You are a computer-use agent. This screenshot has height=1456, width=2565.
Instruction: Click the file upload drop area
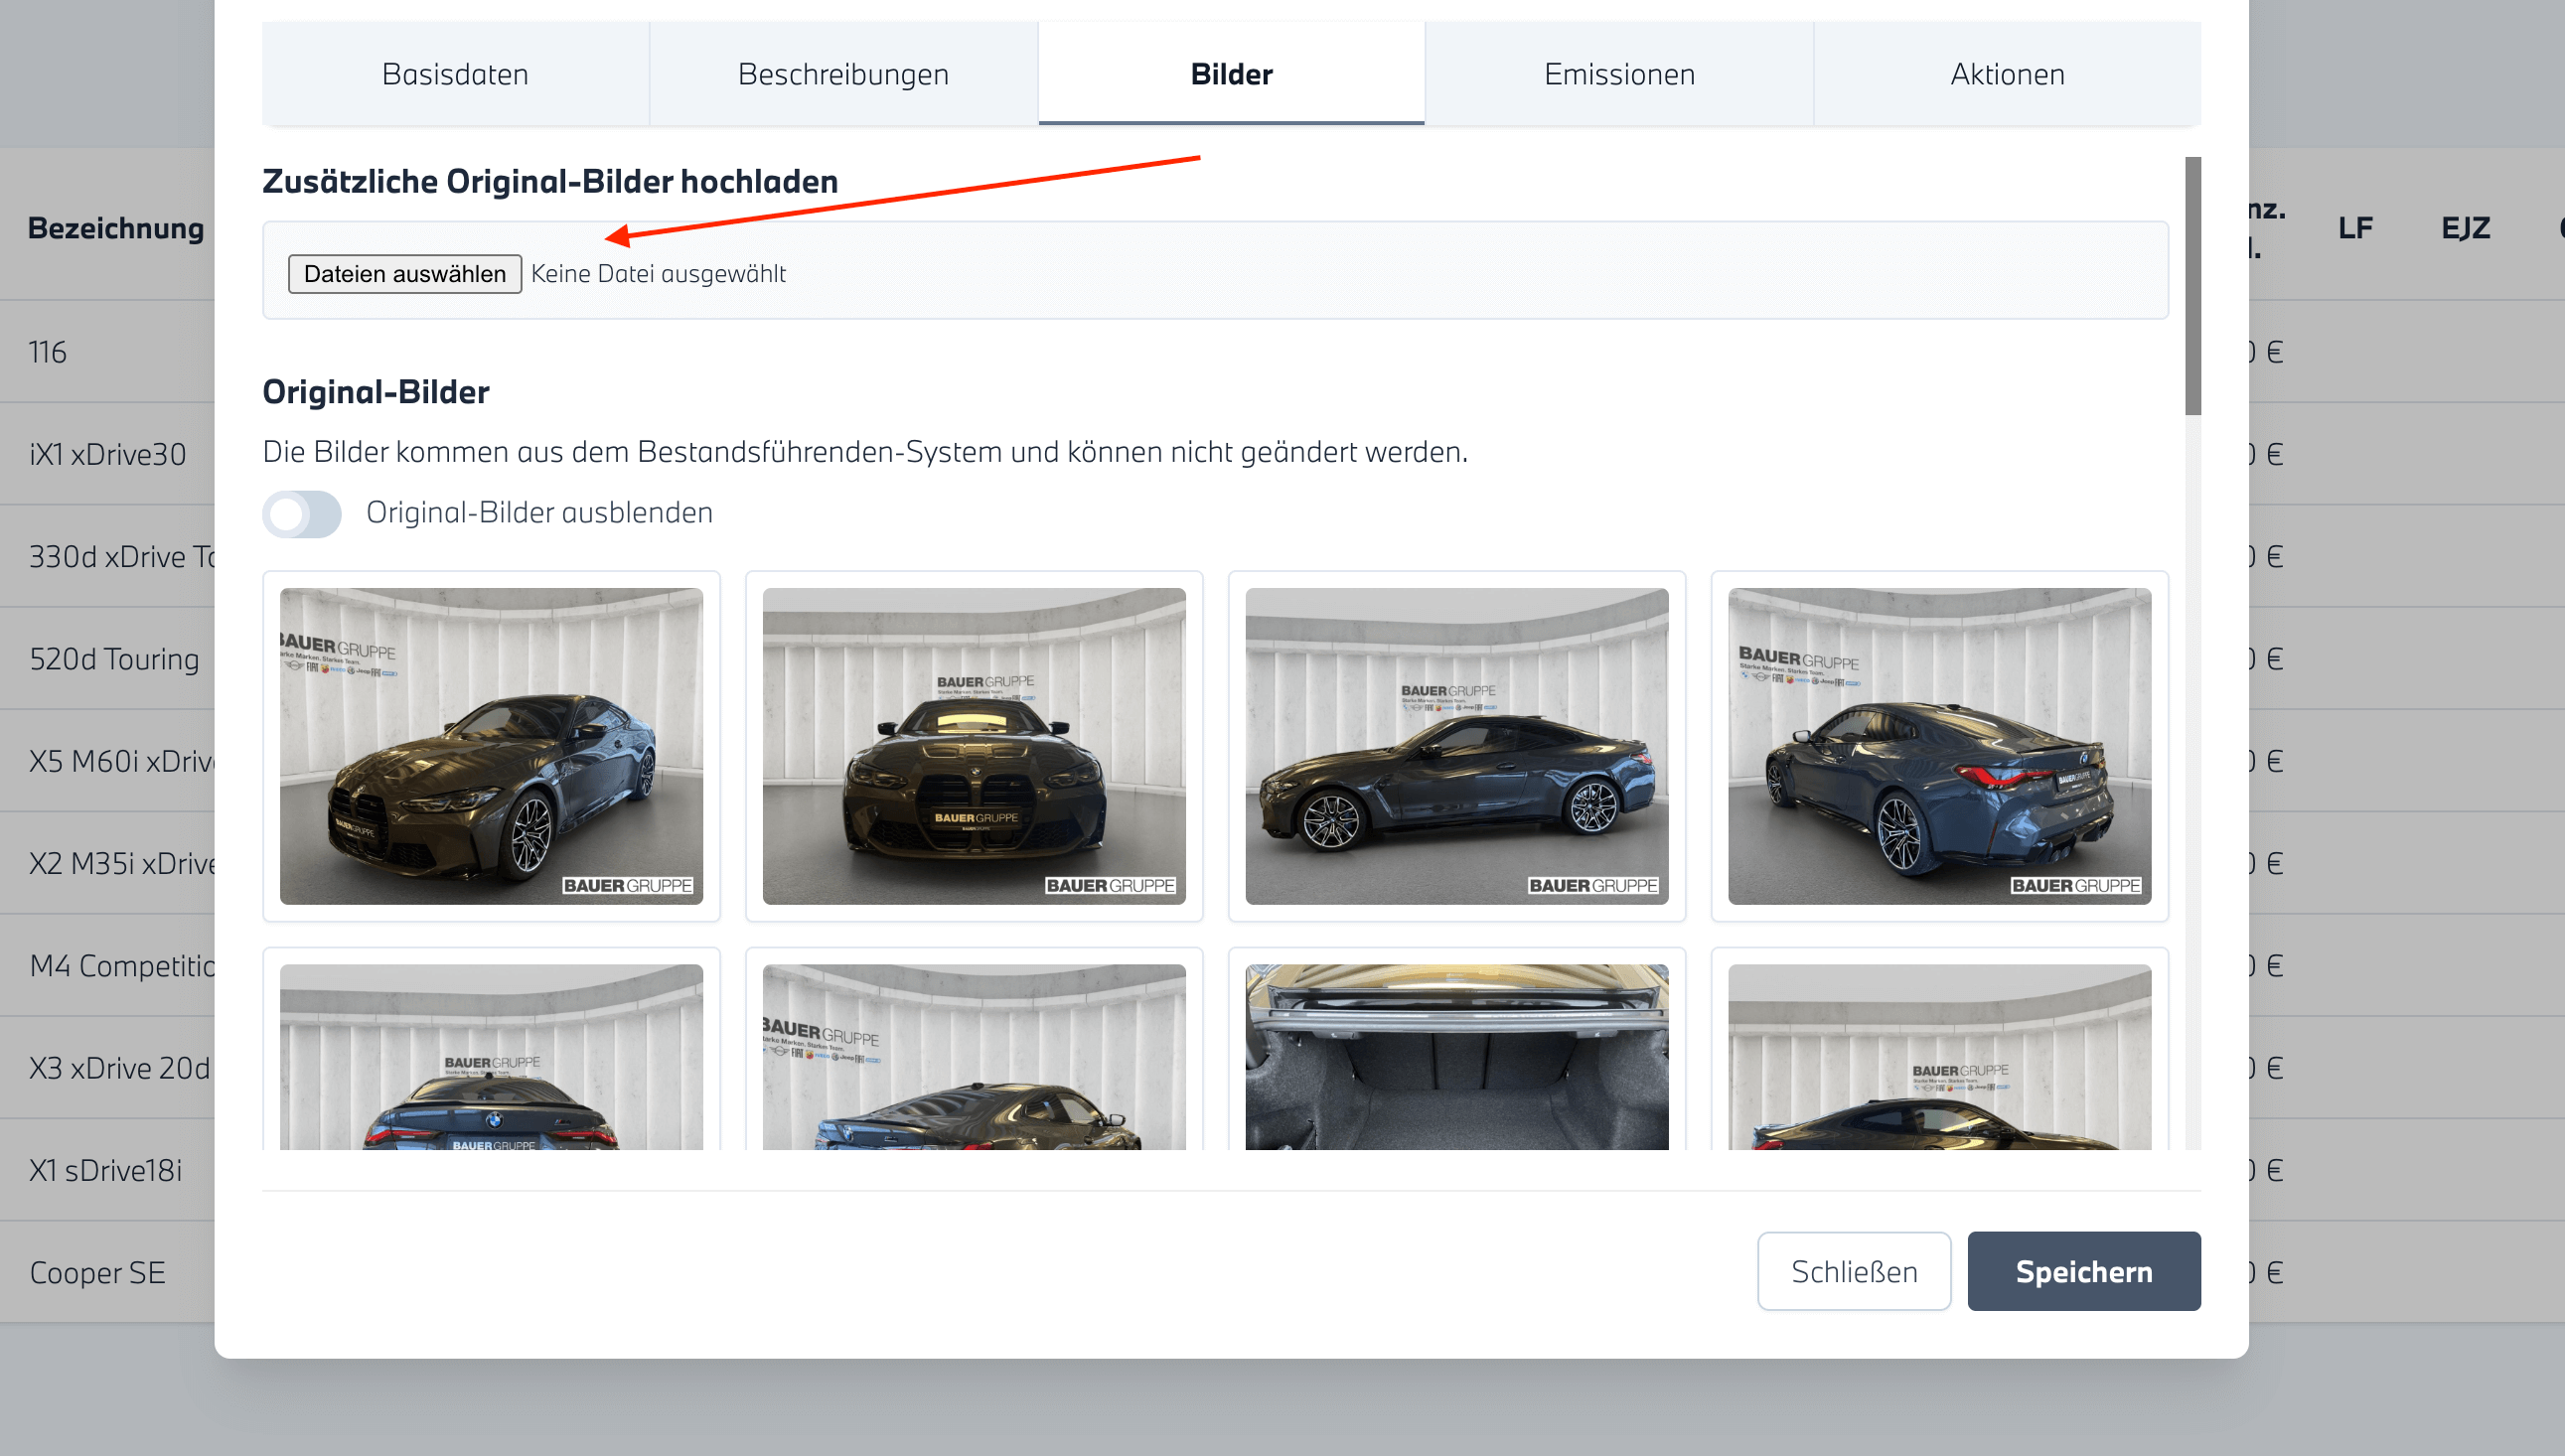coord(1400,272)
